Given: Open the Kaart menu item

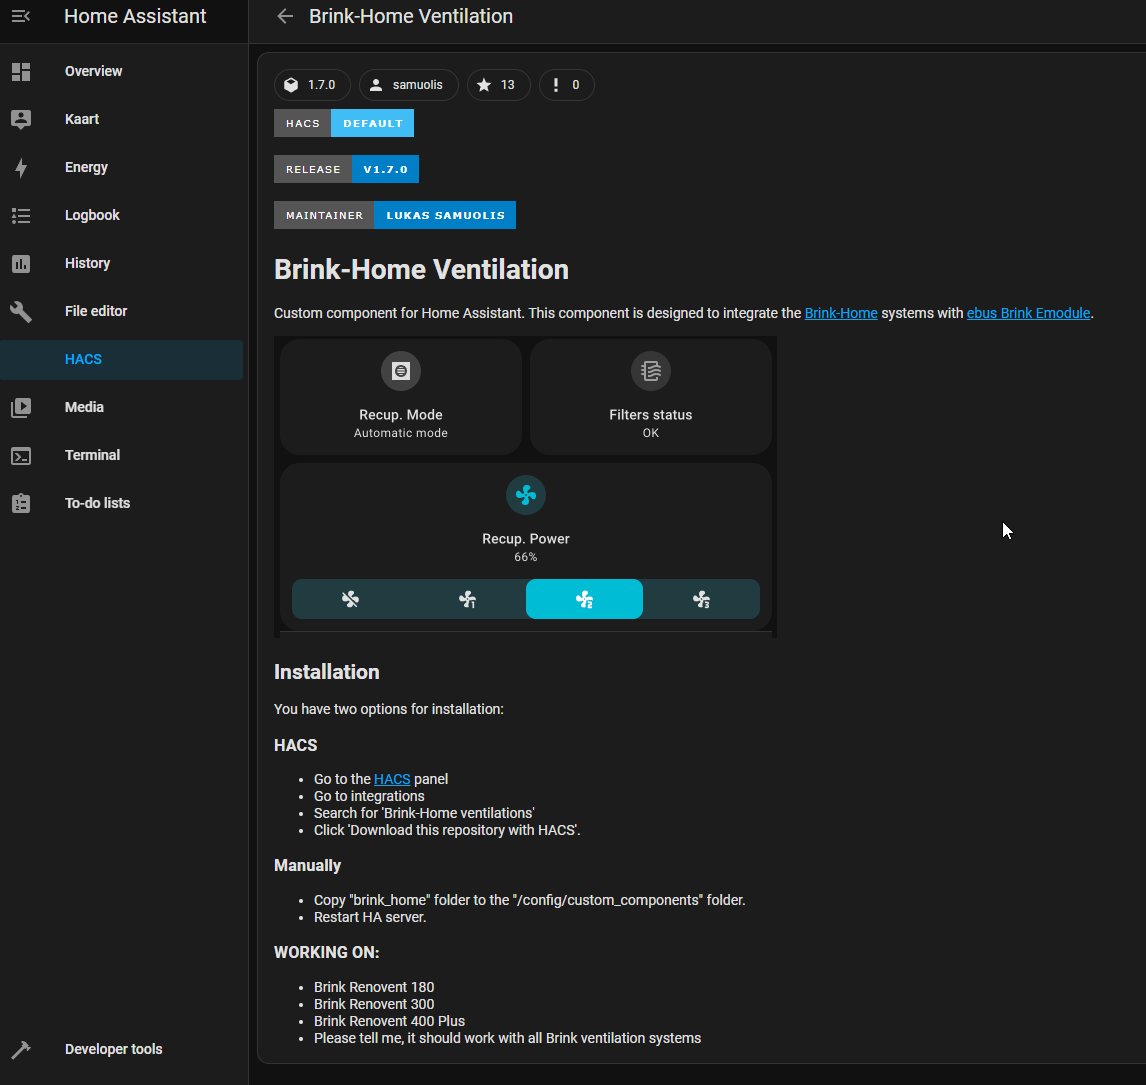Looking at the screenshot, I should pos(121,119).
